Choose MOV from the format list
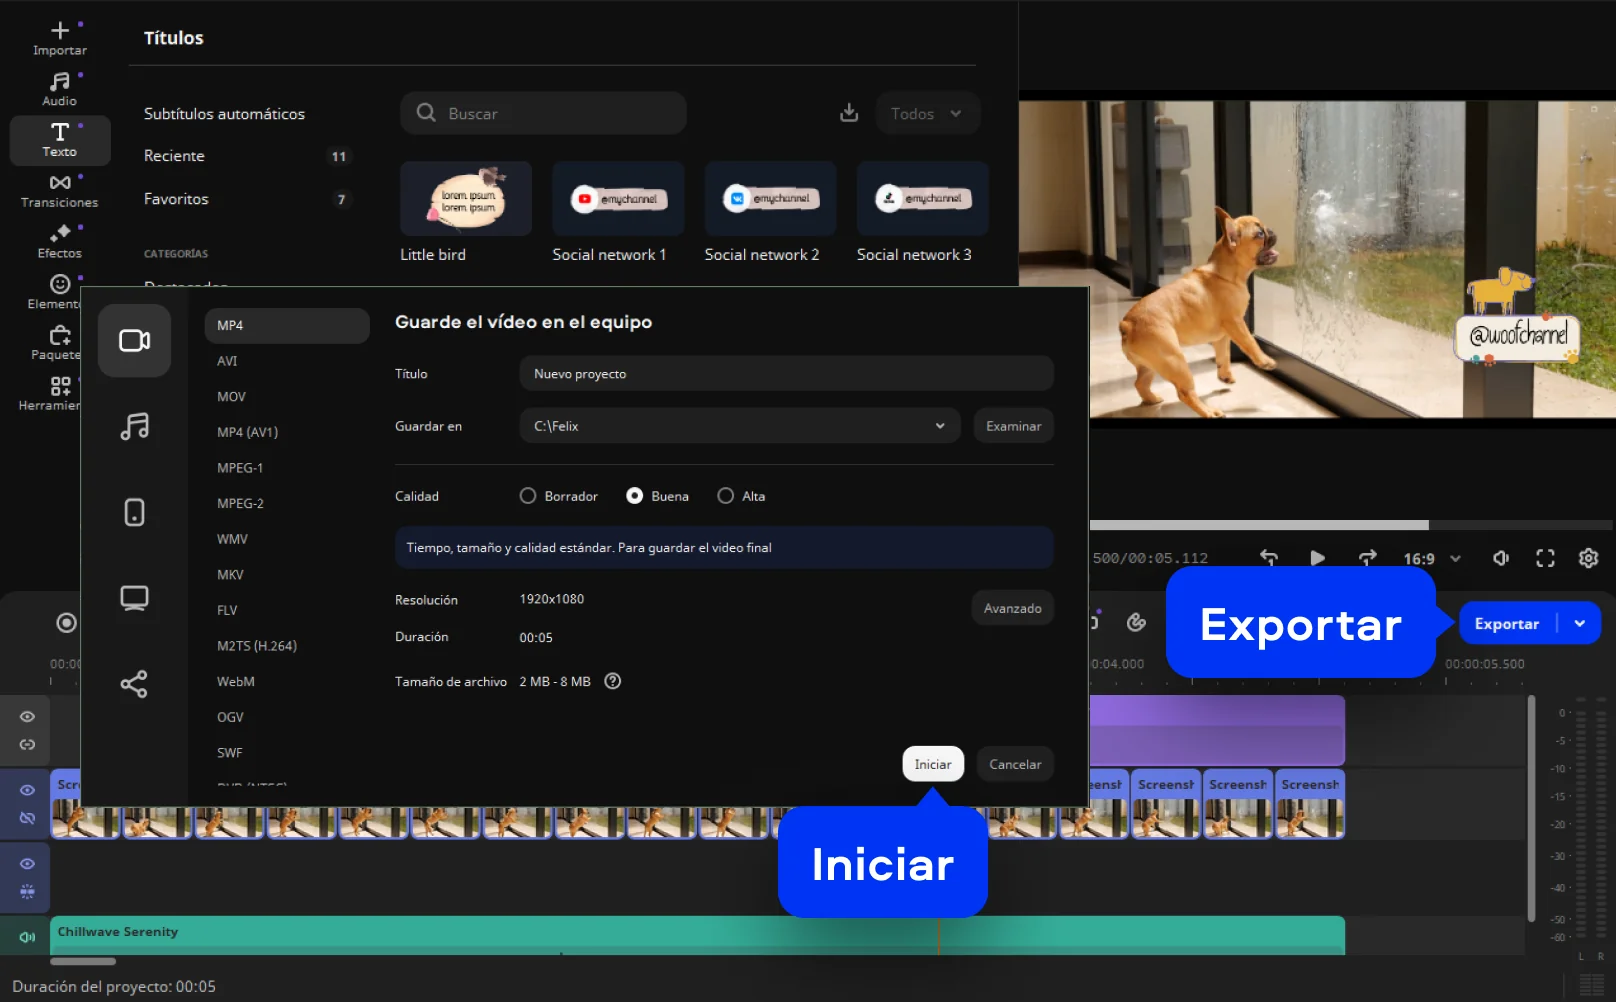Screen dimensions: 1616x1002 pyautogui.click(x=231, y=397)
